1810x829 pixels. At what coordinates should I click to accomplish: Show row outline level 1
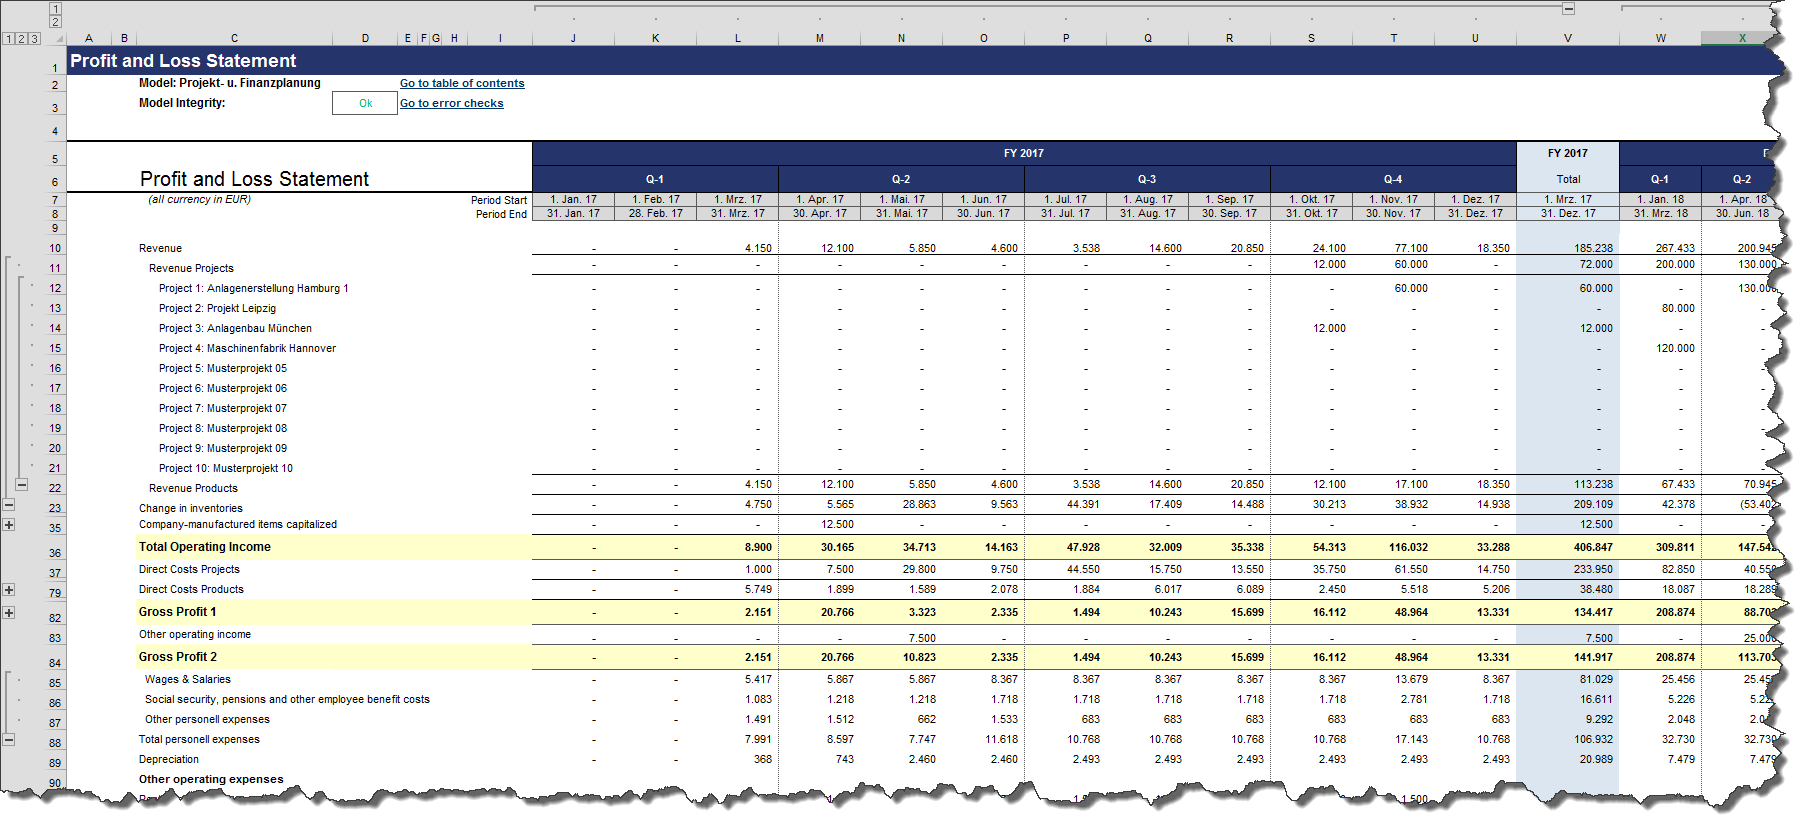[9, 39]
